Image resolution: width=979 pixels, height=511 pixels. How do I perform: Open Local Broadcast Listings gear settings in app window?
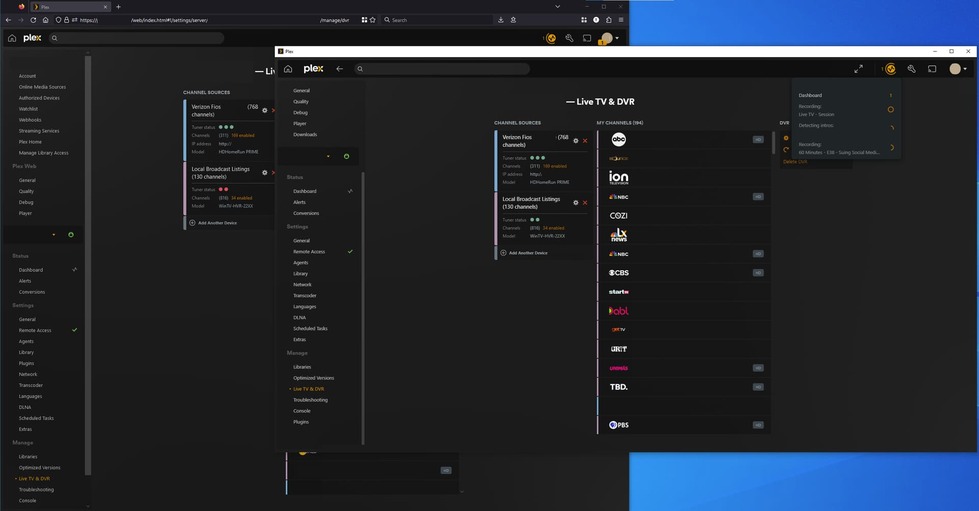(576, 202)
